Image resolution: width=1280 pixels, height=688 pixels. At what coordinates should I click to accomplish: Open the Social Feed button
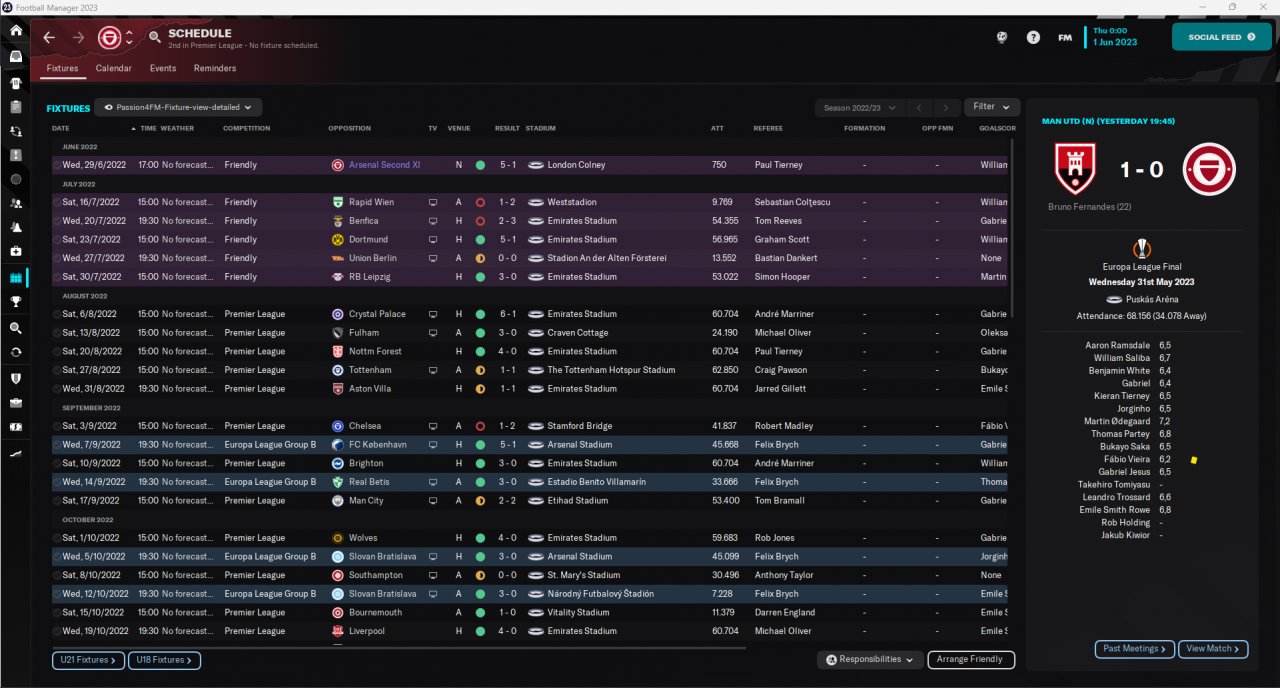1222,37
